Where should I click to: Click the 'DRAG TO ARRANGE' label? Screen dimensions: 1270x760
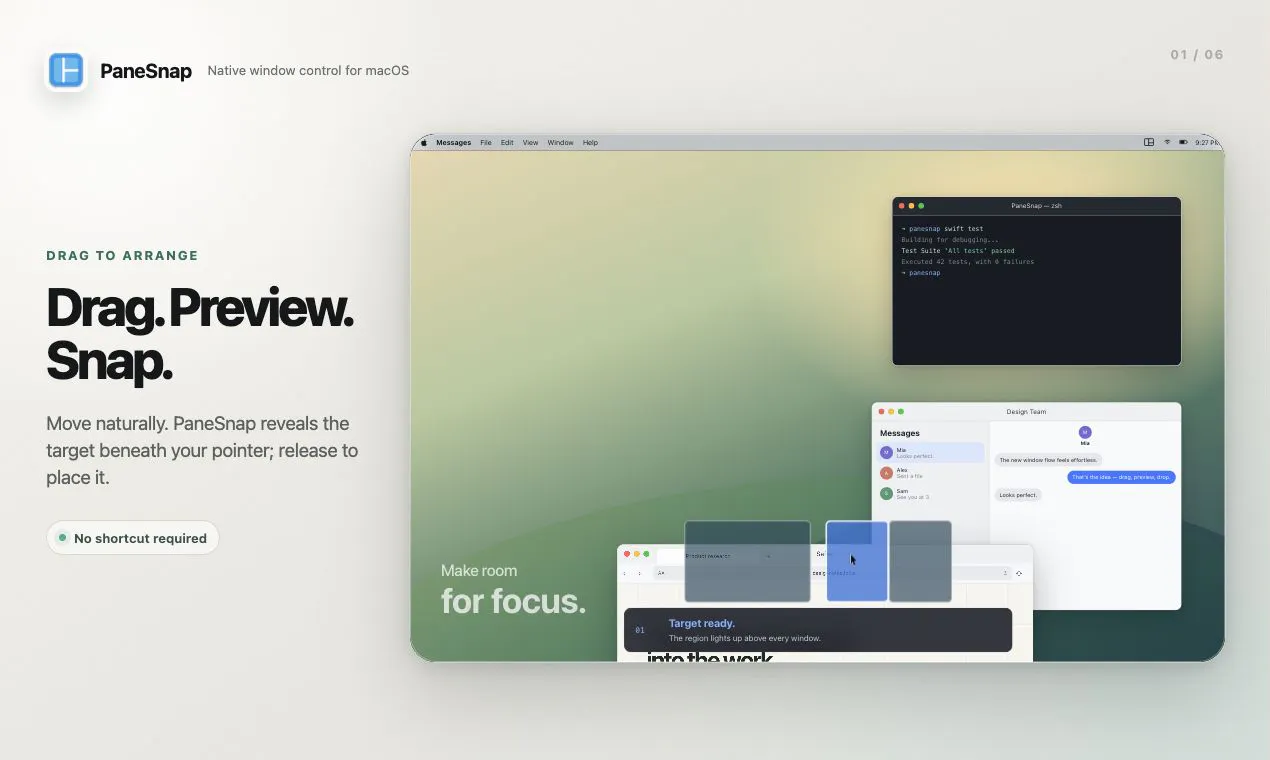122,255
